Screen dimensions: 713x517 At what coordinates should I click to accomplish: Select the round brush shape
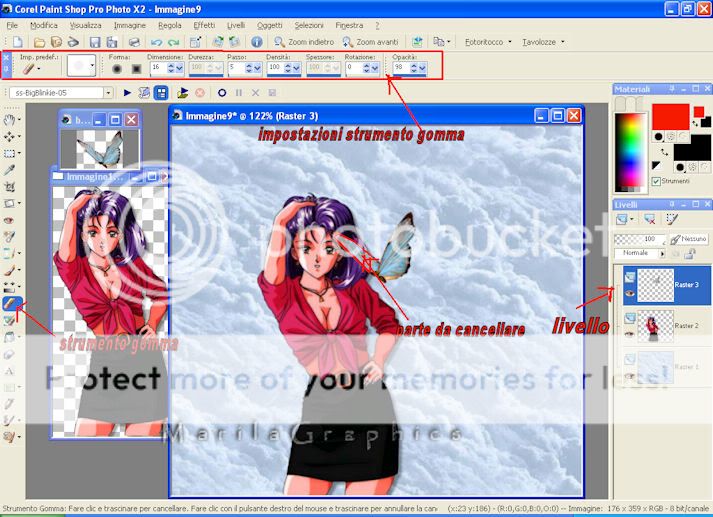point(117,69)
